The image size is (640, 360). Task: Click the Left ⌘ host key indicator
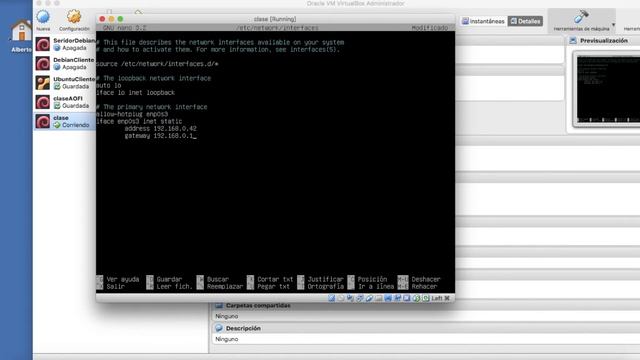[440, 298]
